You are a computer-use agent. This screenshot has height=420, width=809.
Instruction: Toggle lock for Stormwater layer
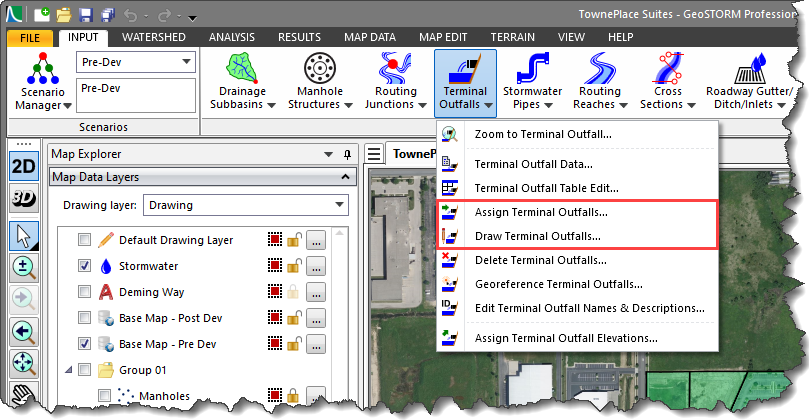pos(294,266)
